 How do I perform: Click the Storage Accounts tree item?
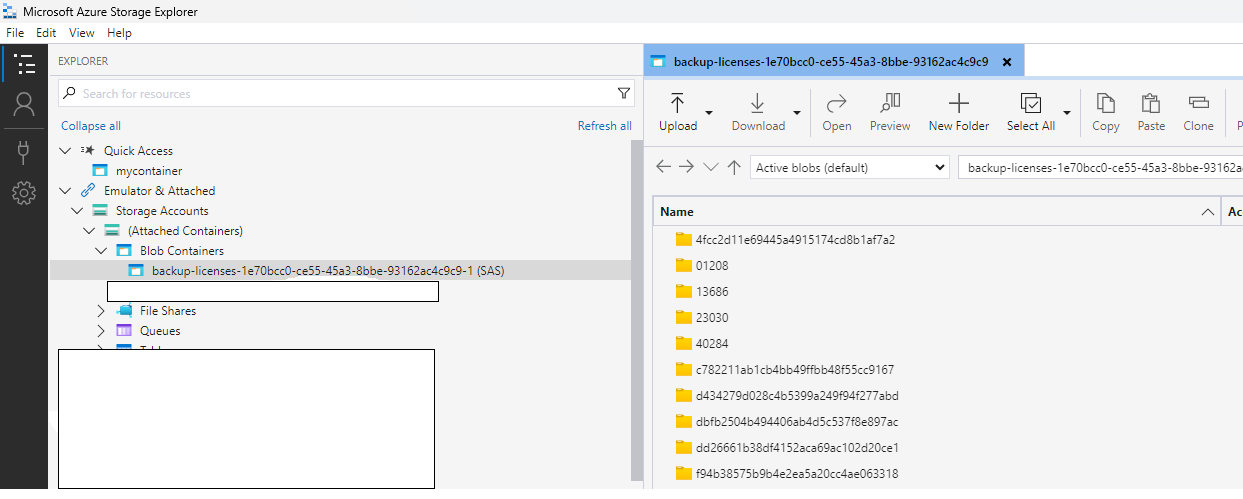[x=162, y=211]
